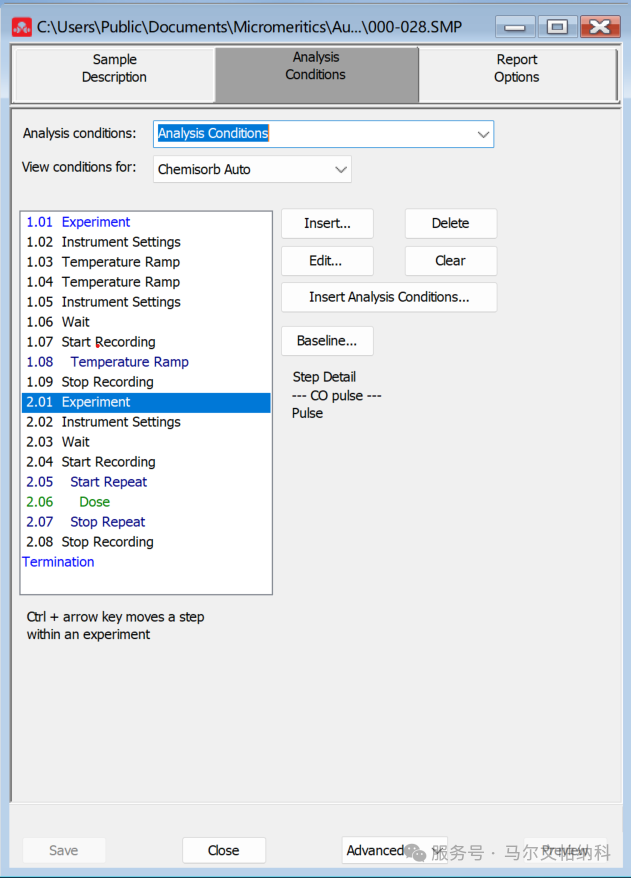This screenshot has height=878, width=631.
Task: Click the Close button at bottom
Action: [223, 850]
